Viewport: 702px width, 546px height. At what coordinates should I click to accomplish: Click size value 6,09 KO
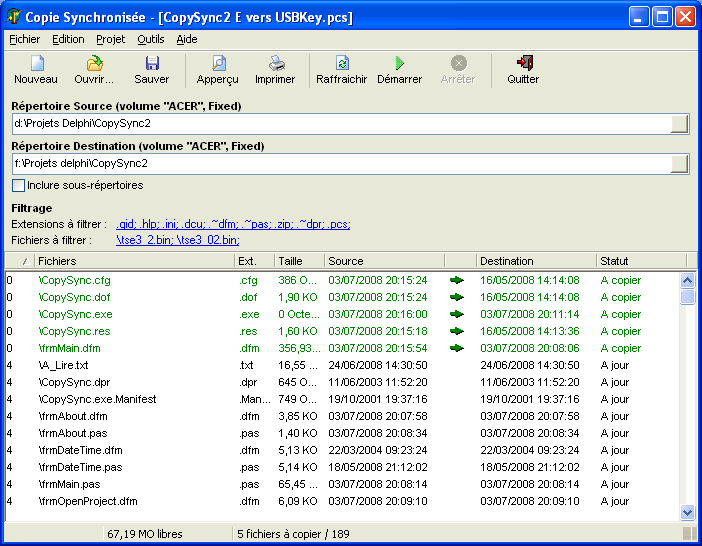pyautogui.click(x=298, y=501)
